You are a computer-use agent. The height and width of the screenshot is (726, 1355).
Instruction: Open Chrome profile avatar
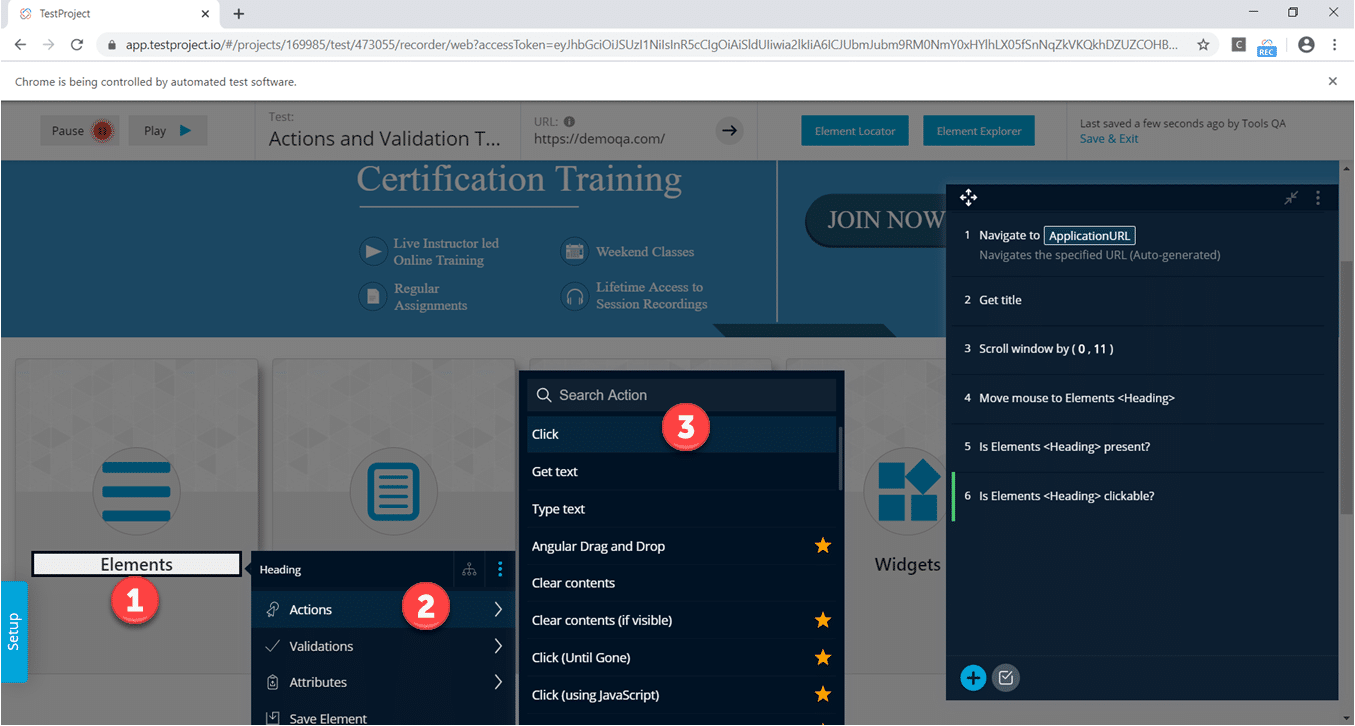pyautogui.click(x=1306, y=45)
